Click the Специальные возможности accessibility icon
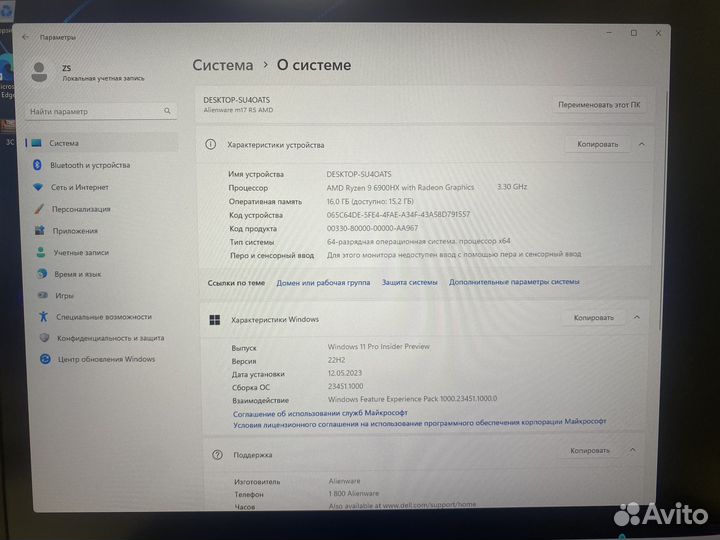The height and width of the screenshot is (540, 720). pyautogui.click(x=44, y=316)
